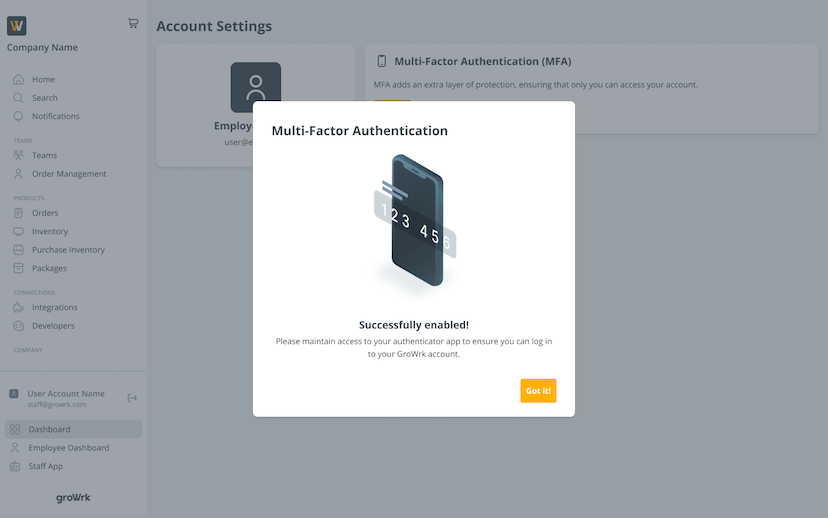This screenshot has height=518, width=828.
Task: Click the employee profile avatar thumbnail
Action: click(255, 88)
